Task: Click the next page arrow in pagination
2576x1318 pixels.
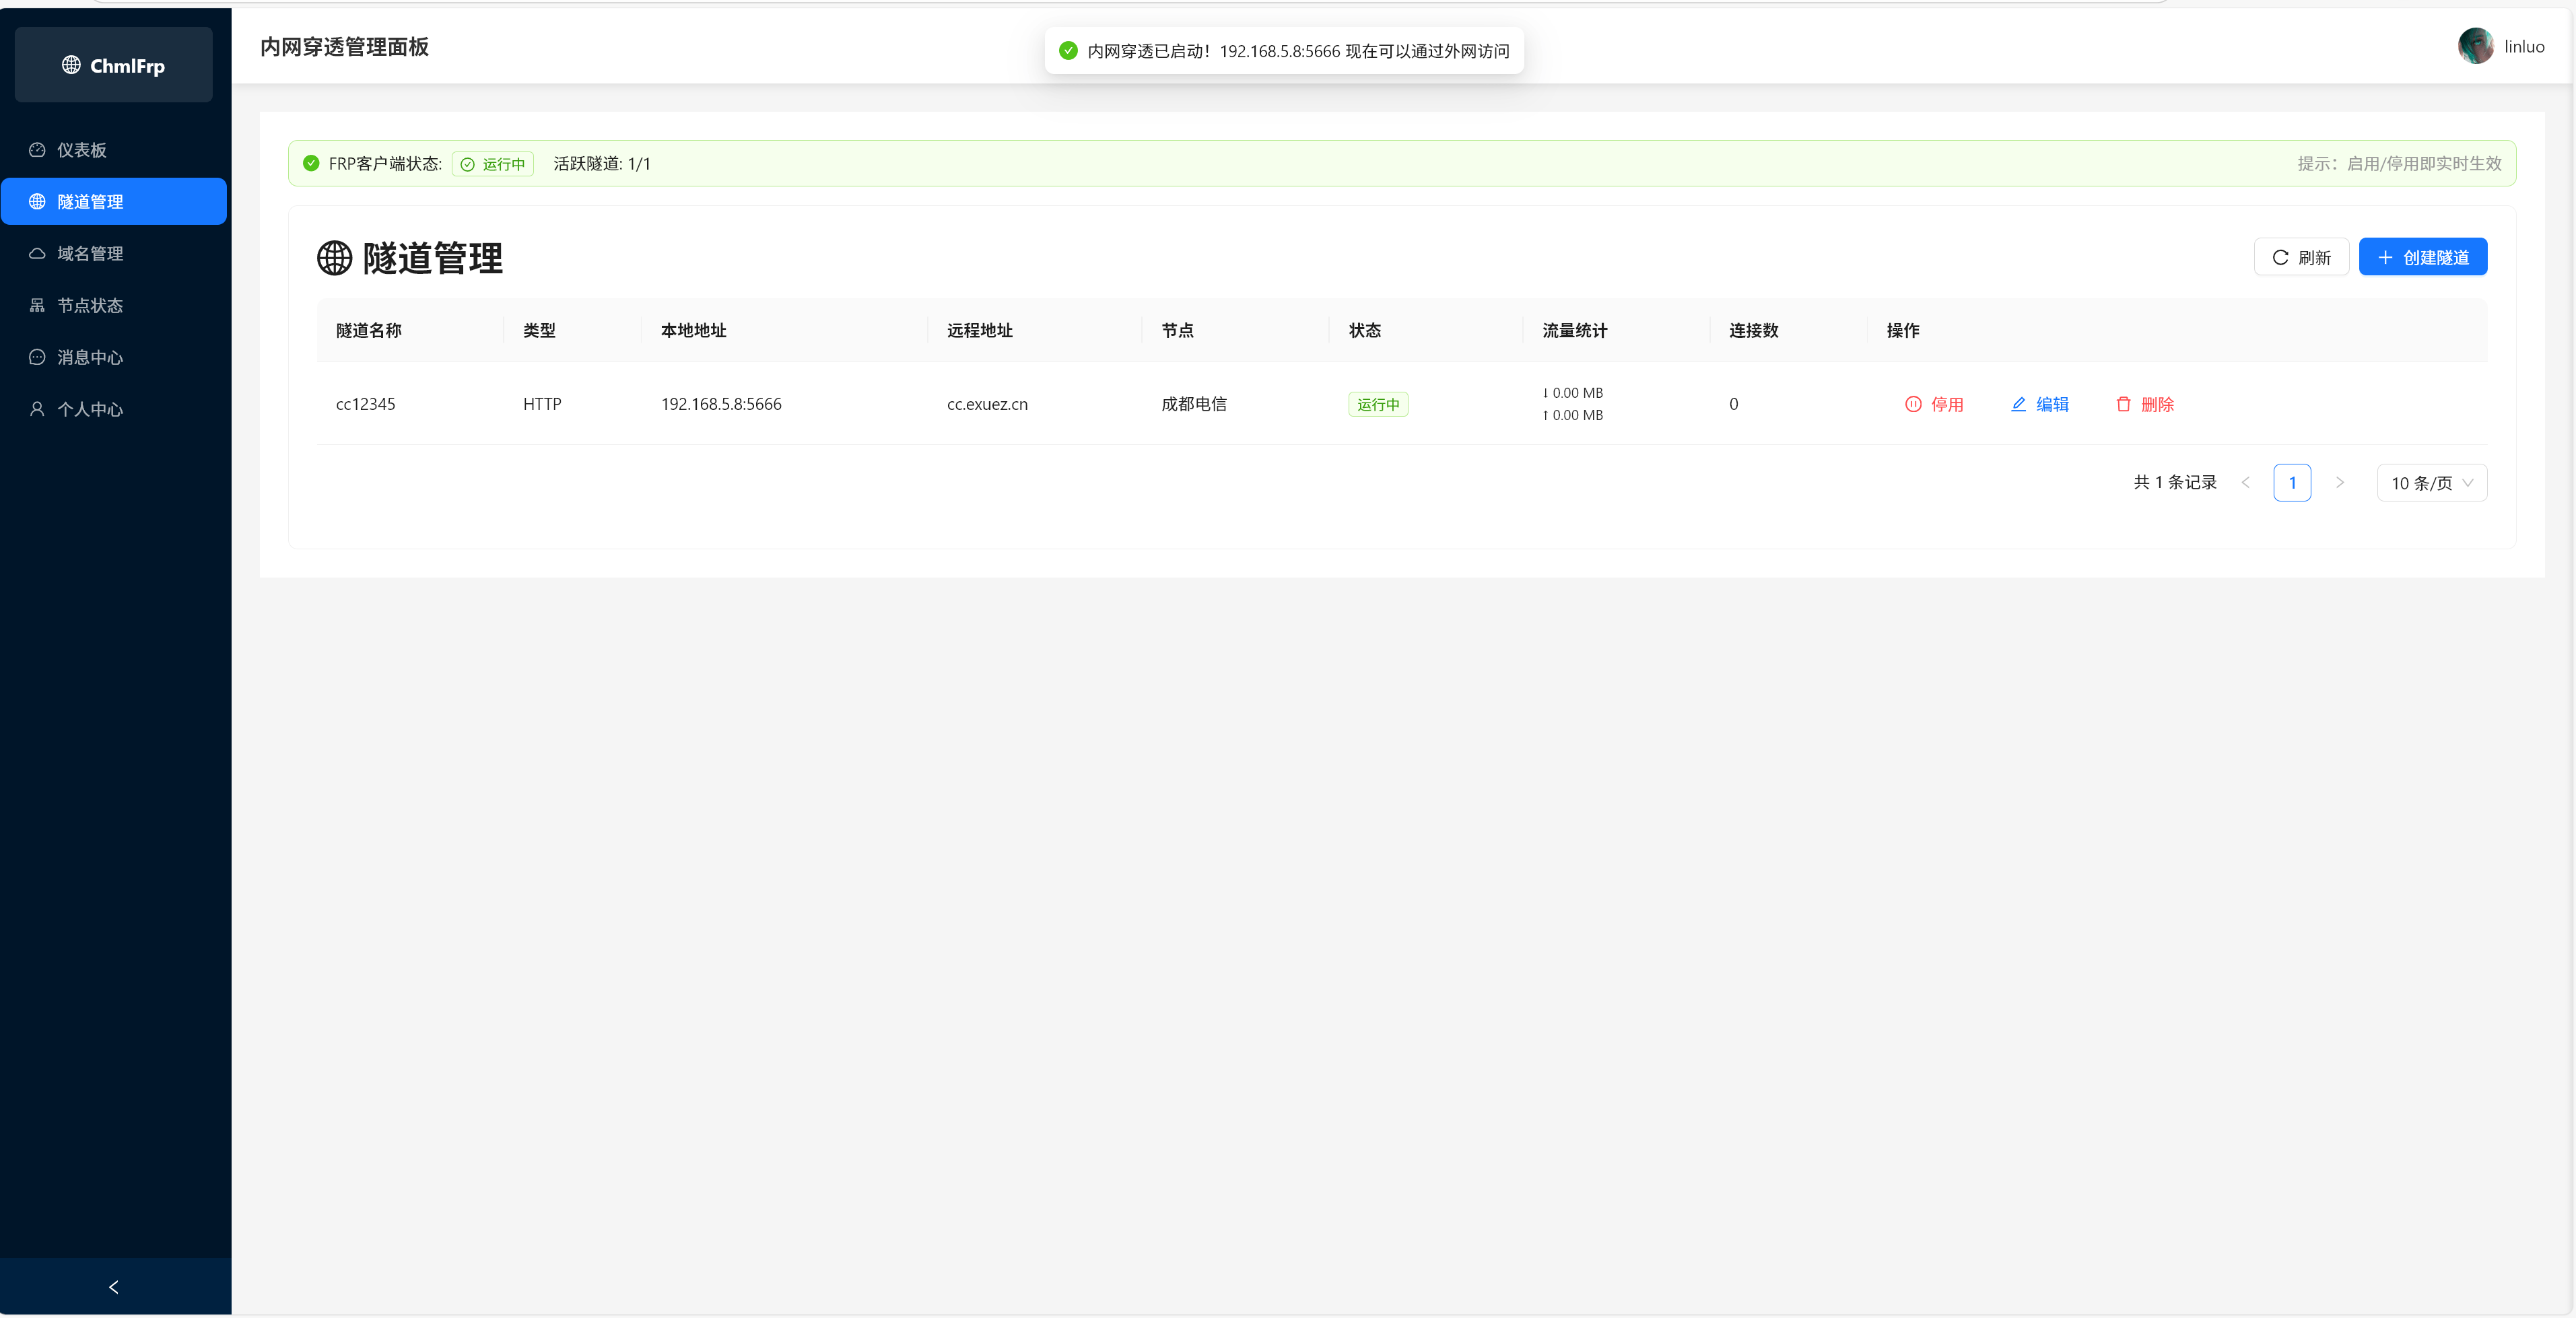Action: [x=2340, y=482]
